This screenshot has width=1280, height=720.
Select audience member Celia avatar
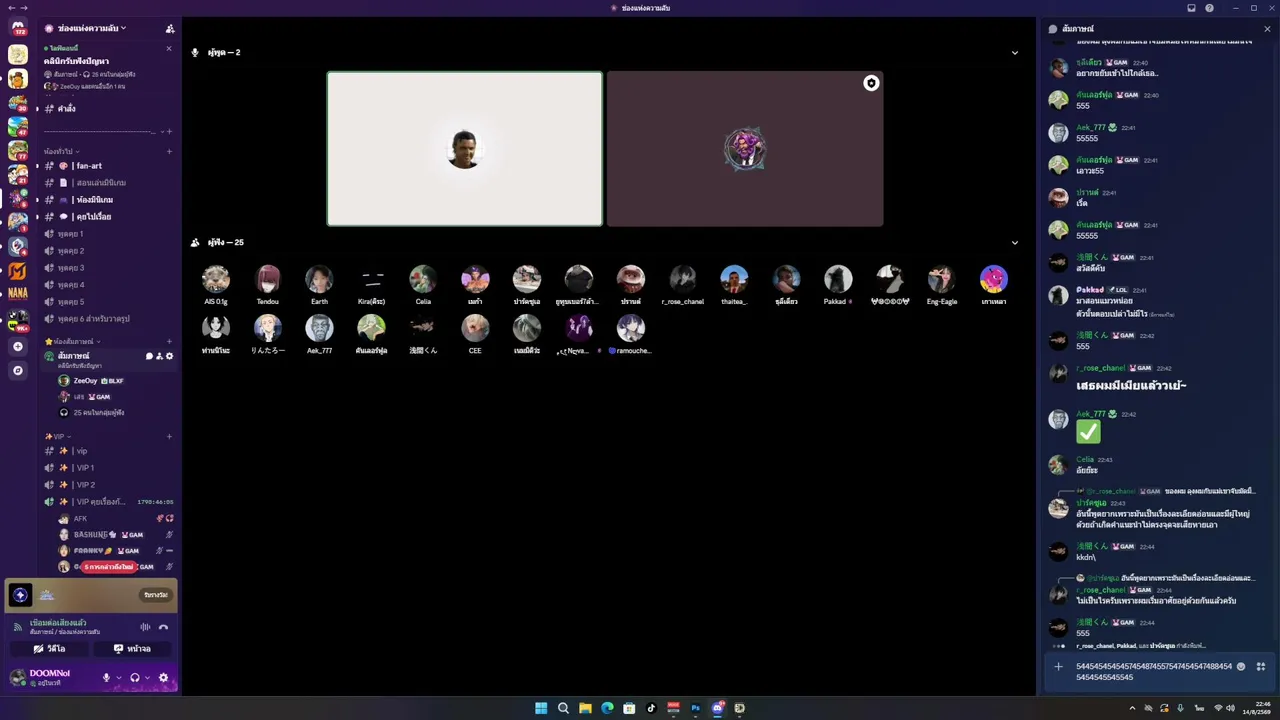423,279
